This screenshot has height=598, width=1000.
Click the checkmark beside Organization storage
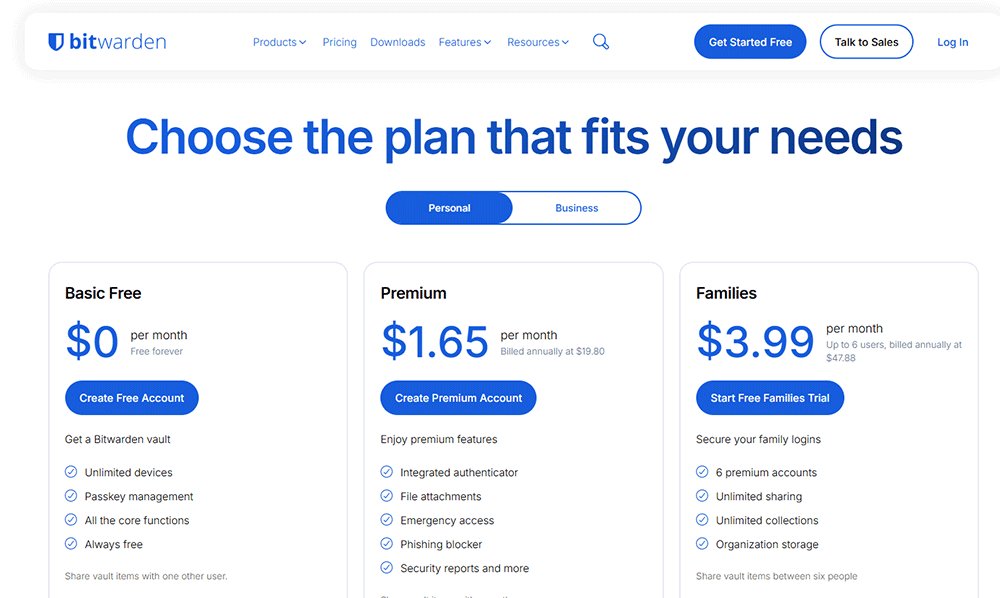point(702,544)
